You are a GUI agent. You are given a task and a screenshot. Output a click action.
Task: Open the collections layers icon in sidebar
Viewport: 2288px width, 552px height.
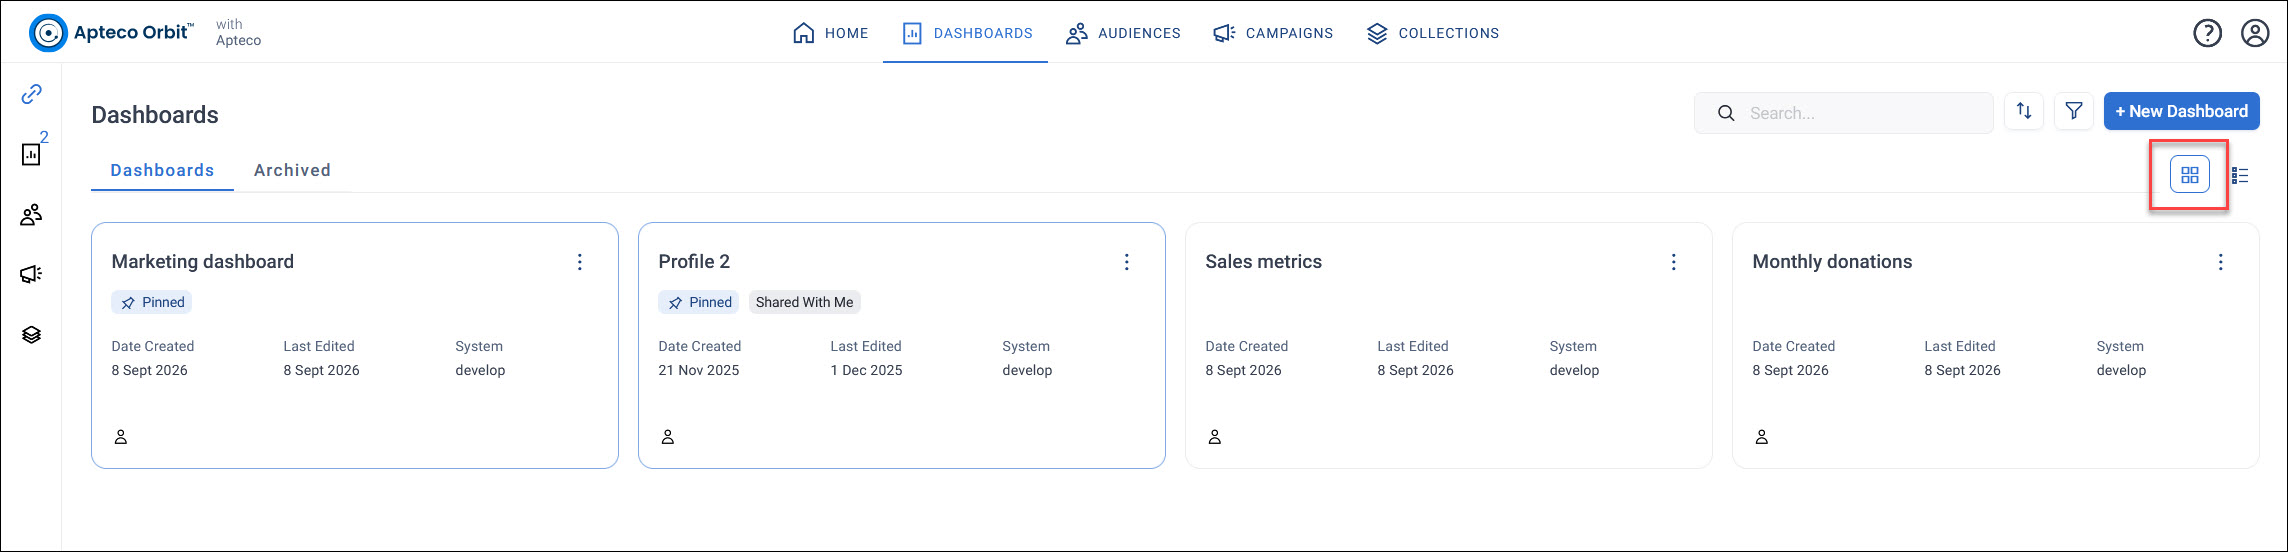click(32, 335)
